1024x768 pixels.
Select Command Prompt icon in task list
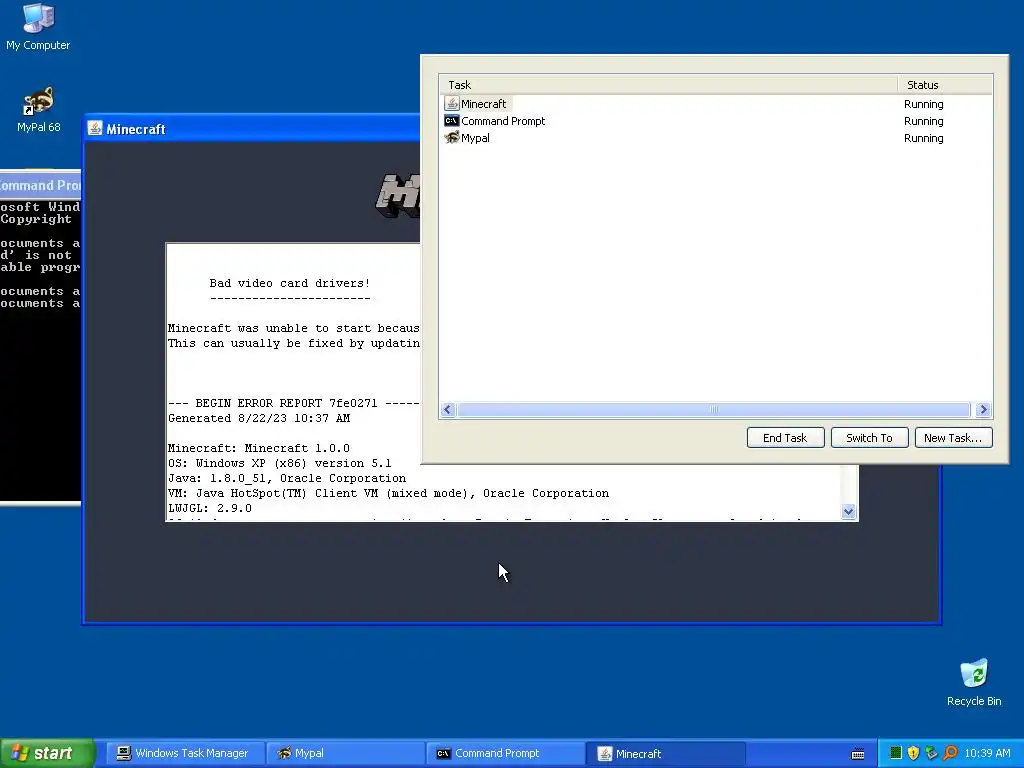(x=451, y=121)
